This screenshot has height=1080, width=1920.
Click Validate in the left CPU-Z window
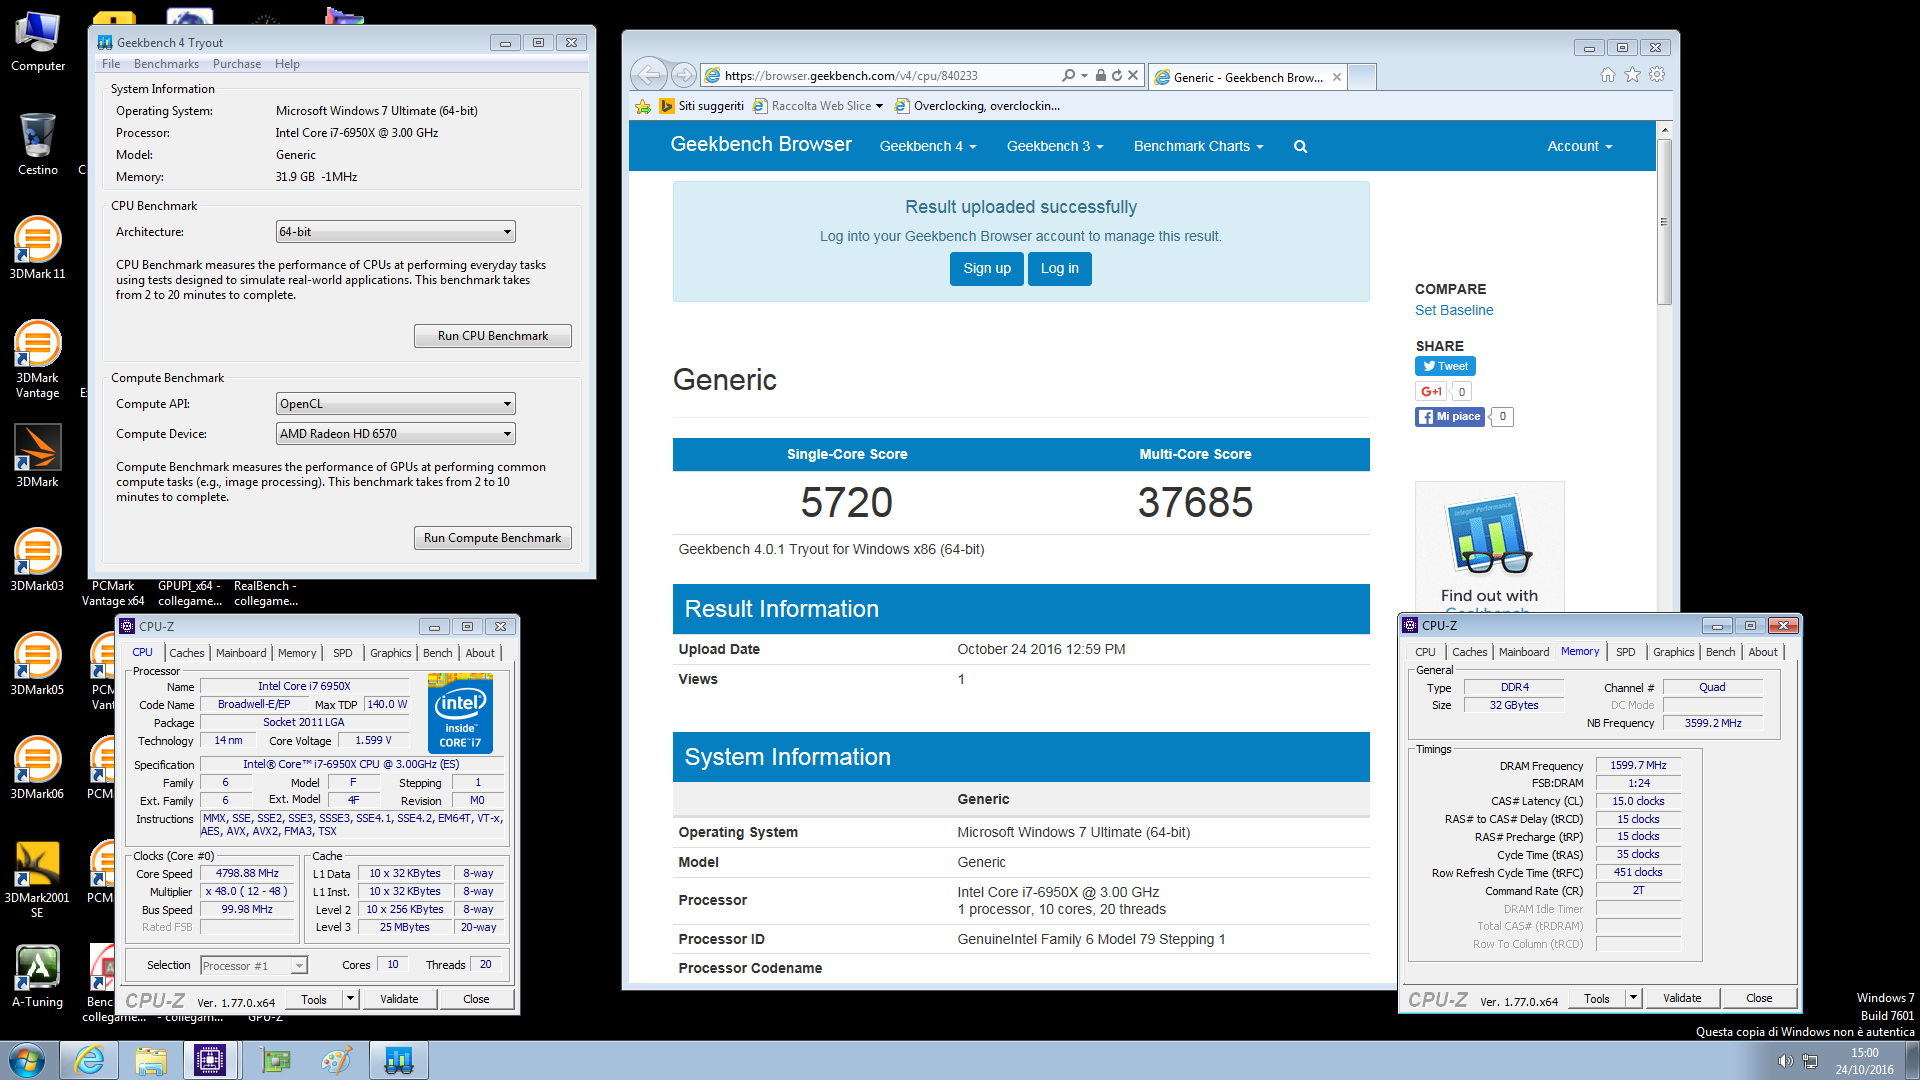[x=399, y=999]
